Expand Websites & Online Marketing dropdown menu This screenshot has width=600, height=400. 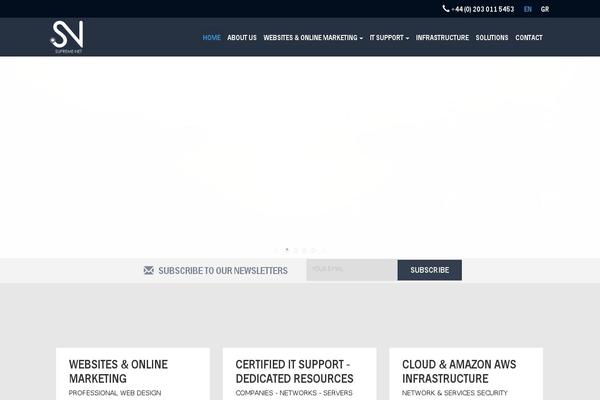tap(313, 38)
